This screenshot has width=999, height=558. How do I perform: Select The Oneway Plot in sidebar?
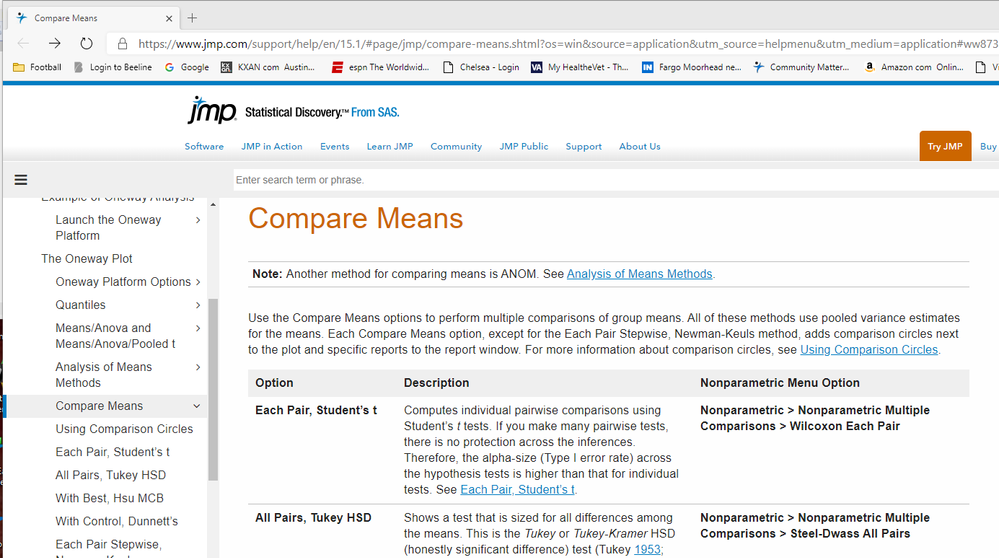pos(87,259)
